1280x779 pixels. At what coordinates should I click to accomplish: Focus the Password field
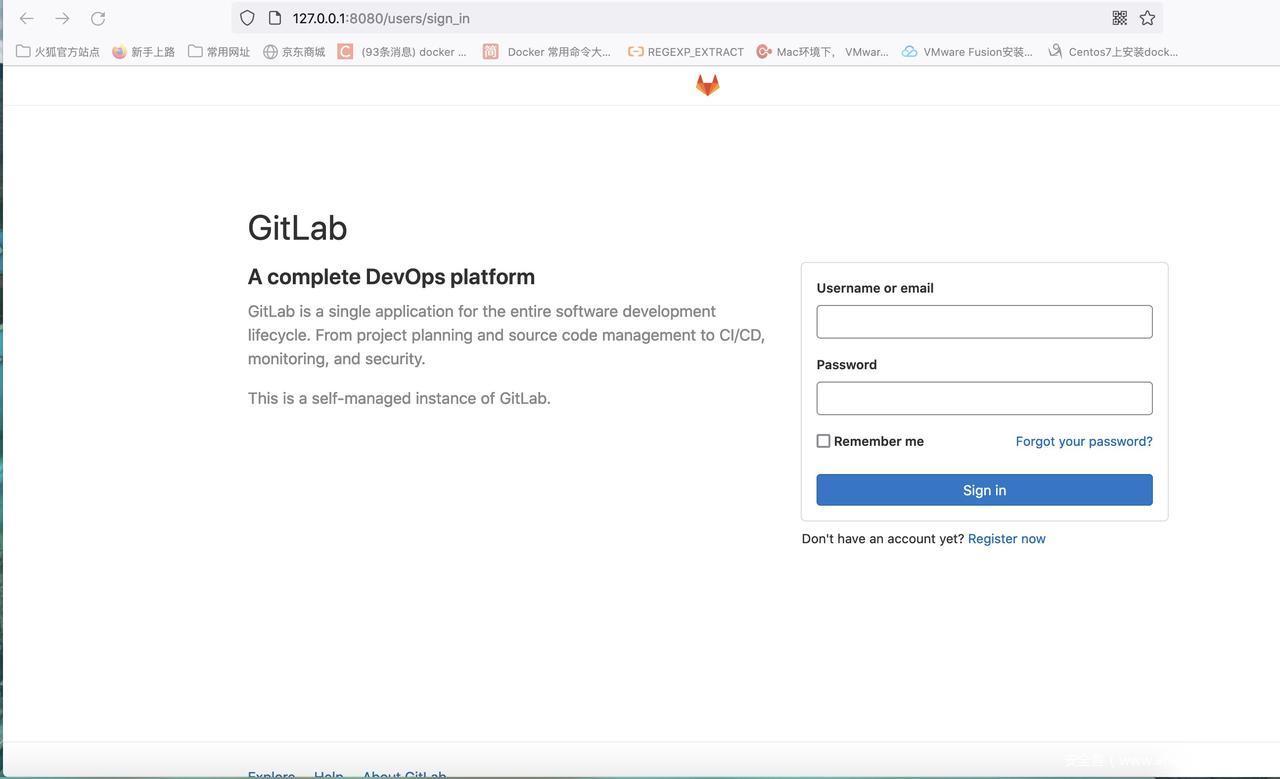pyautogui.click(x=984, y=398)
